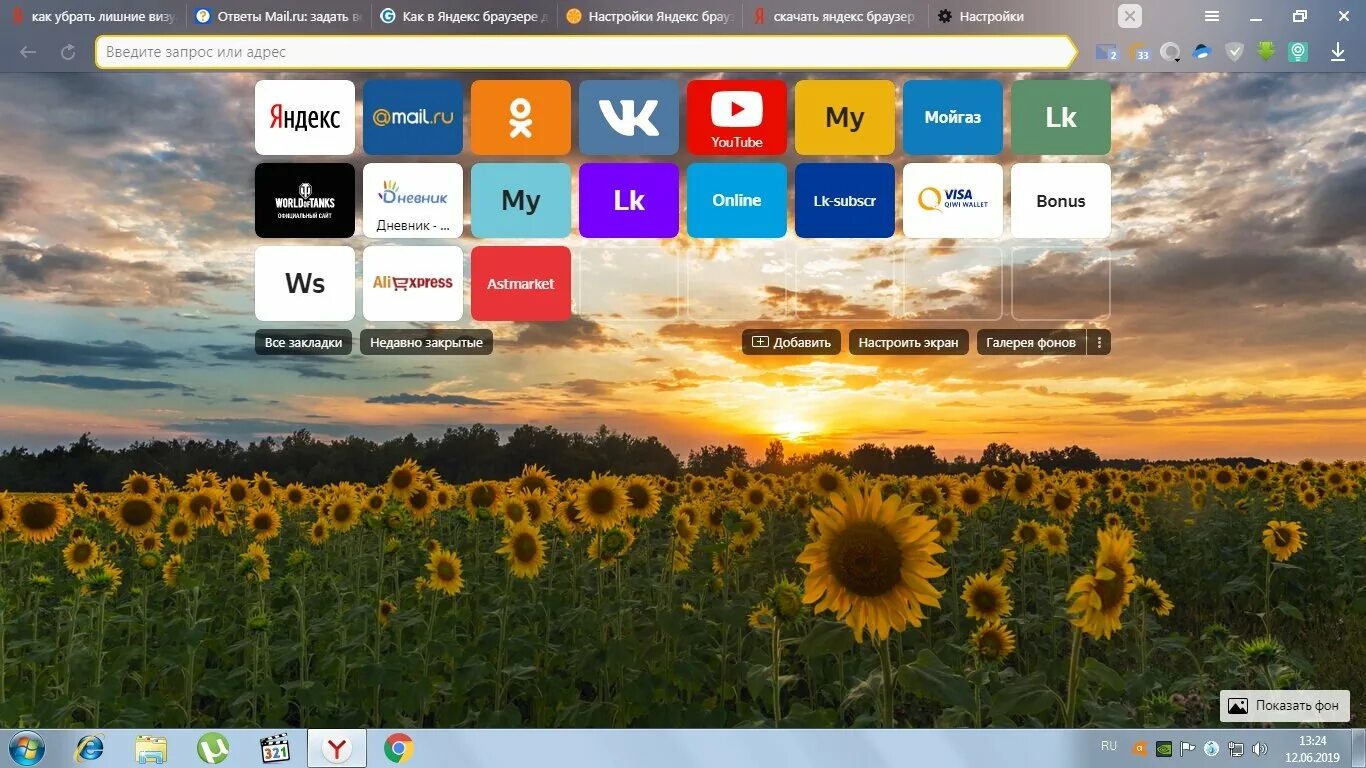The image size is (1366, 768).
Task: Open the volume speaker icon
Action: click(1260, 748)
